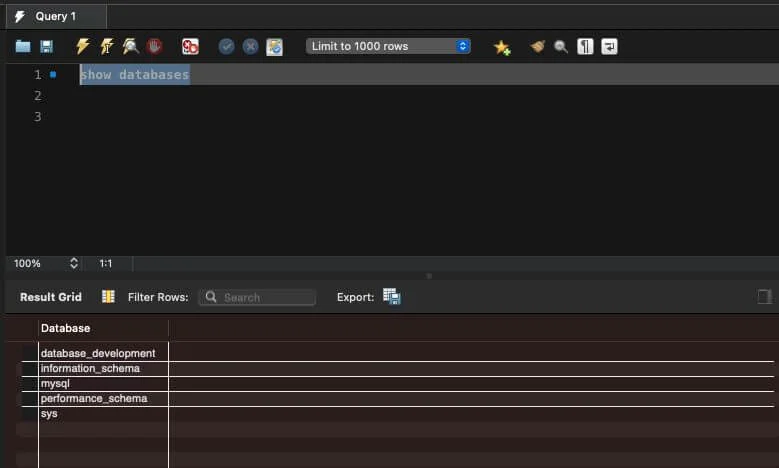Select the Query 1 tab
Image resolution: width=779 pixels, height=468 pixels.
[56, 16]
